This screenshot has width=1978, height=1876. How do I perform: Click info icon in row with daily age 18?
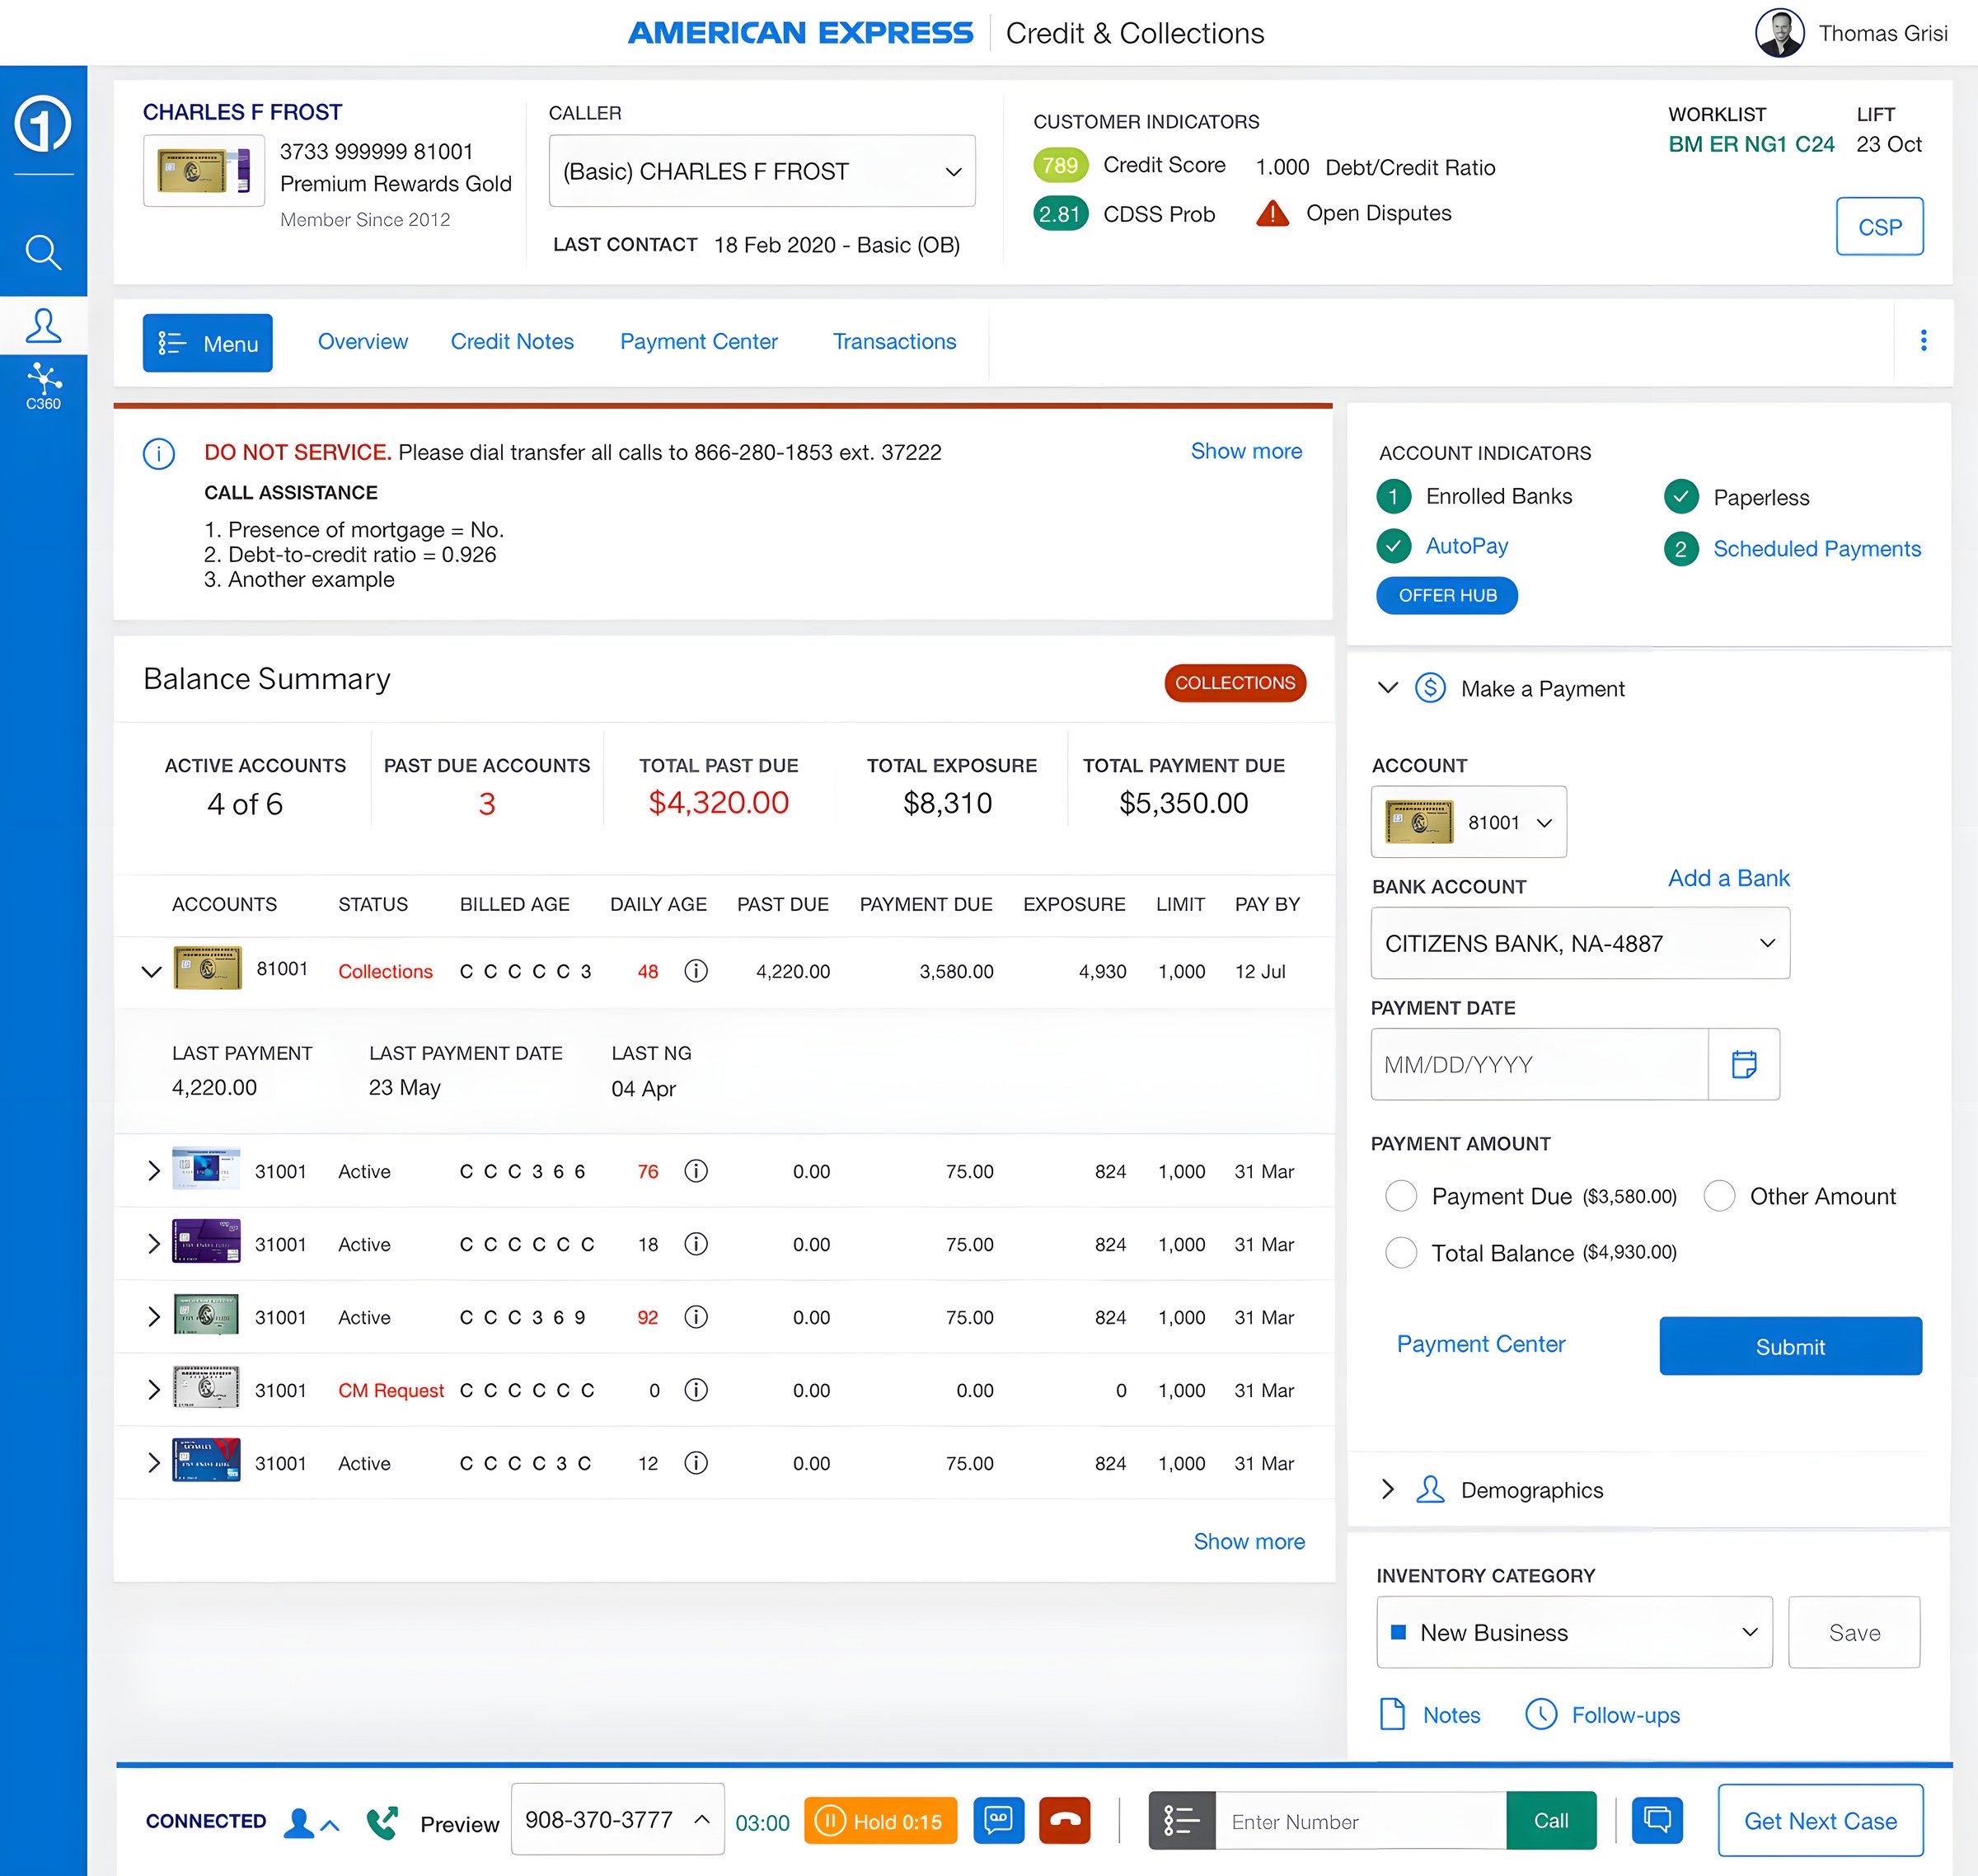click(x=696, y=1244)
